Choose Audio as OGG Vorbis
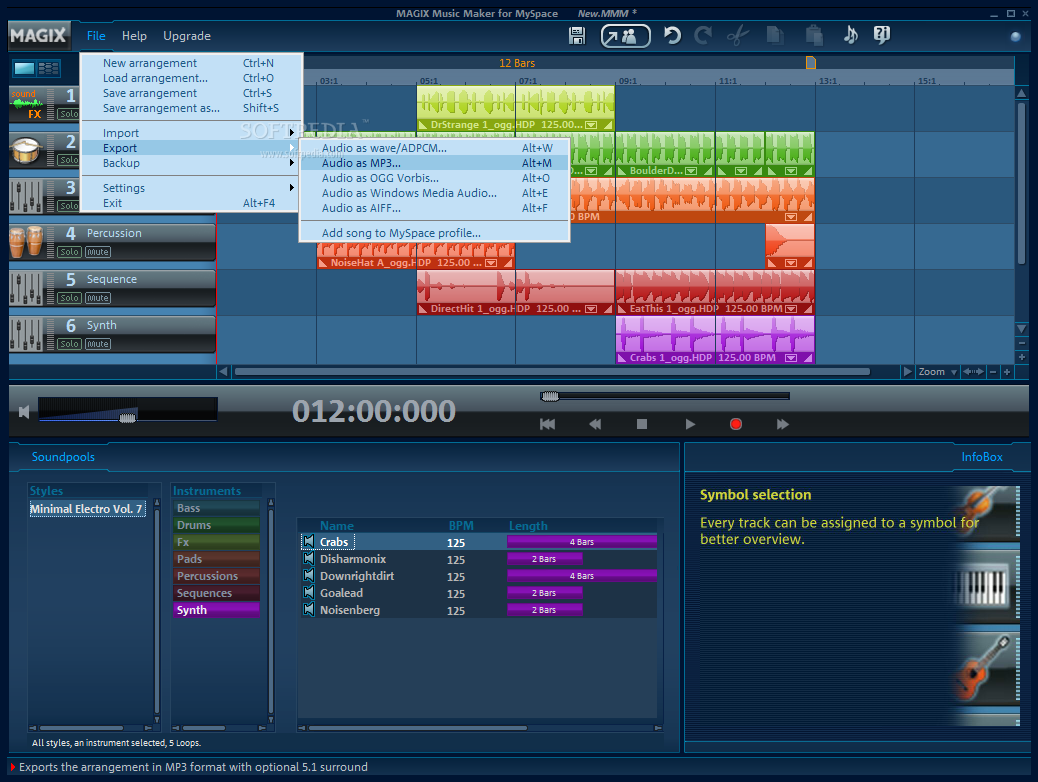Screen dimensions: 1038x782 coord(435,178)
